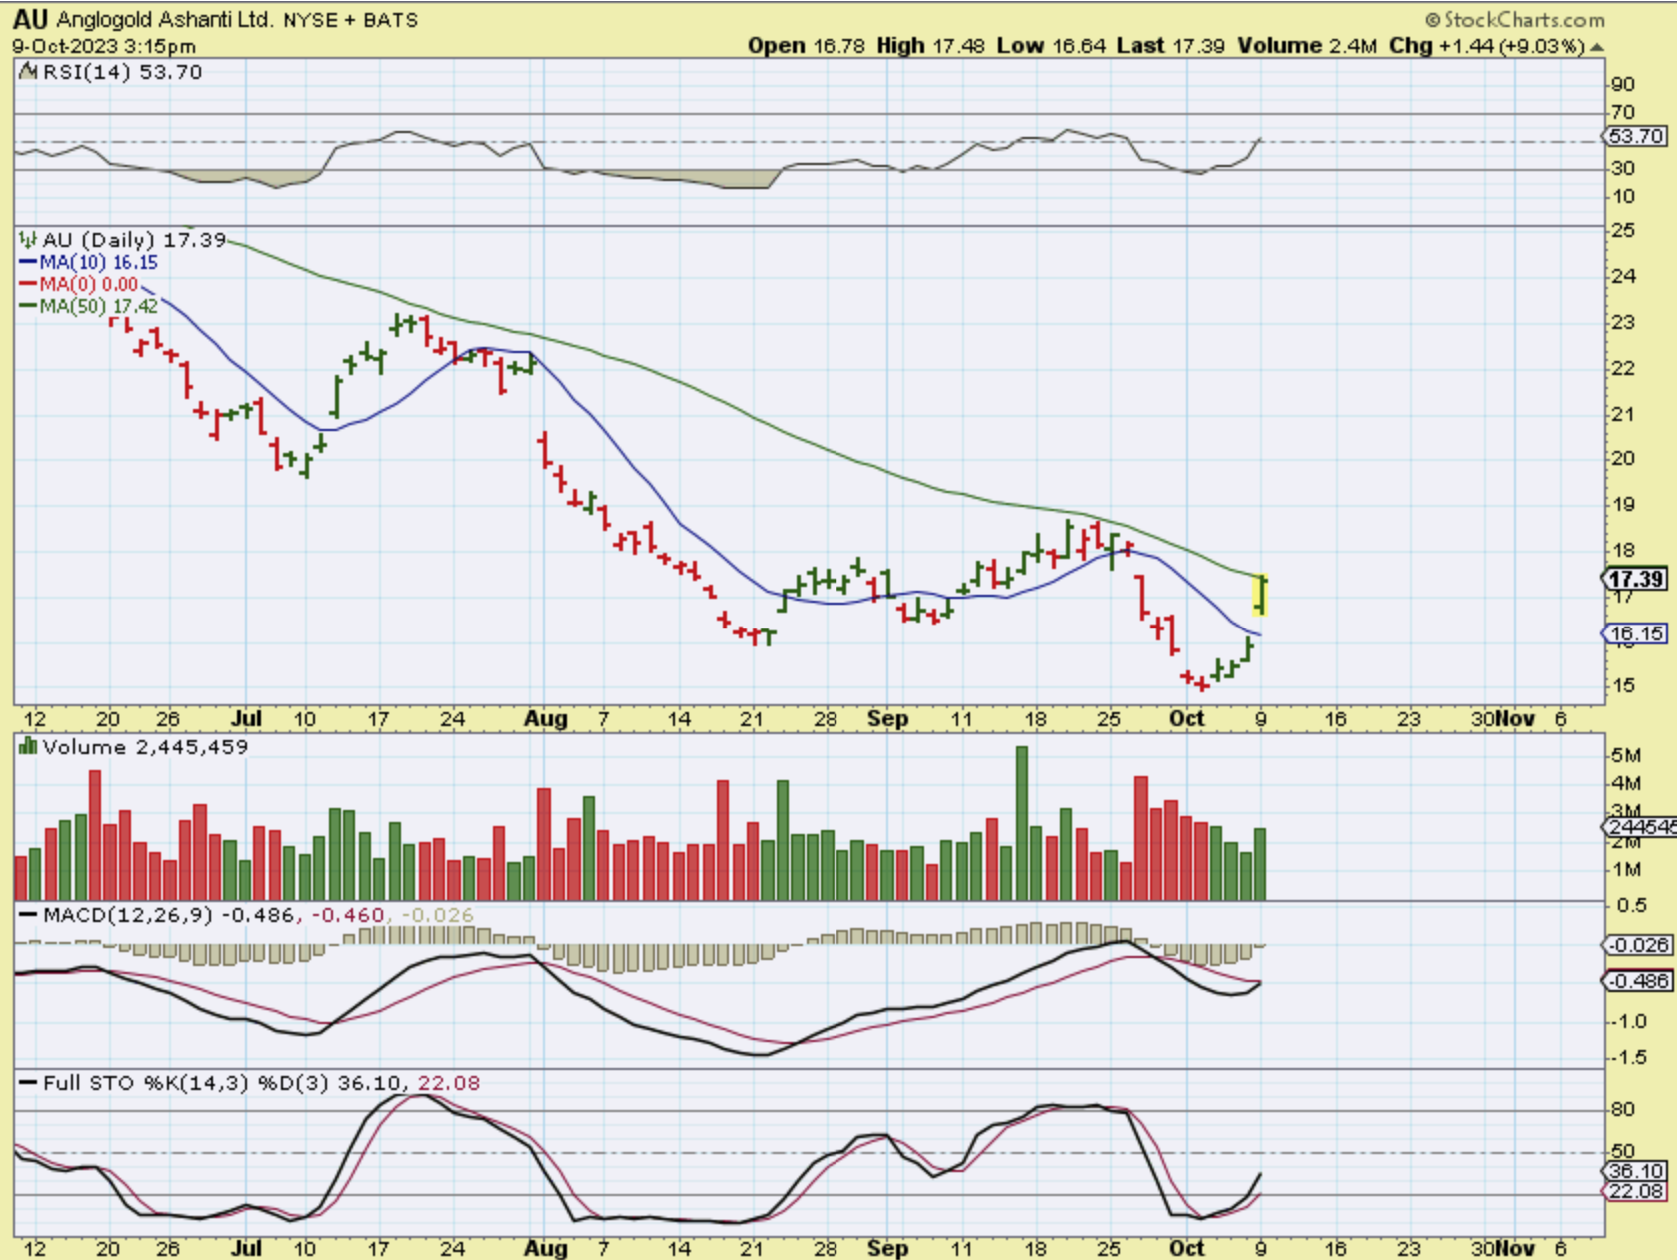Click the -0.486 MACD tag on the right axis

pos(1637,981)
